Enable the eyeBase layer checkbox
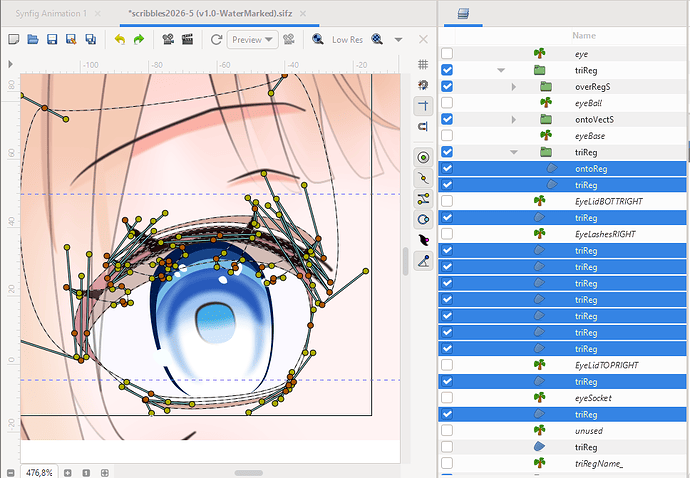The image size is (690, 478). 447,135
